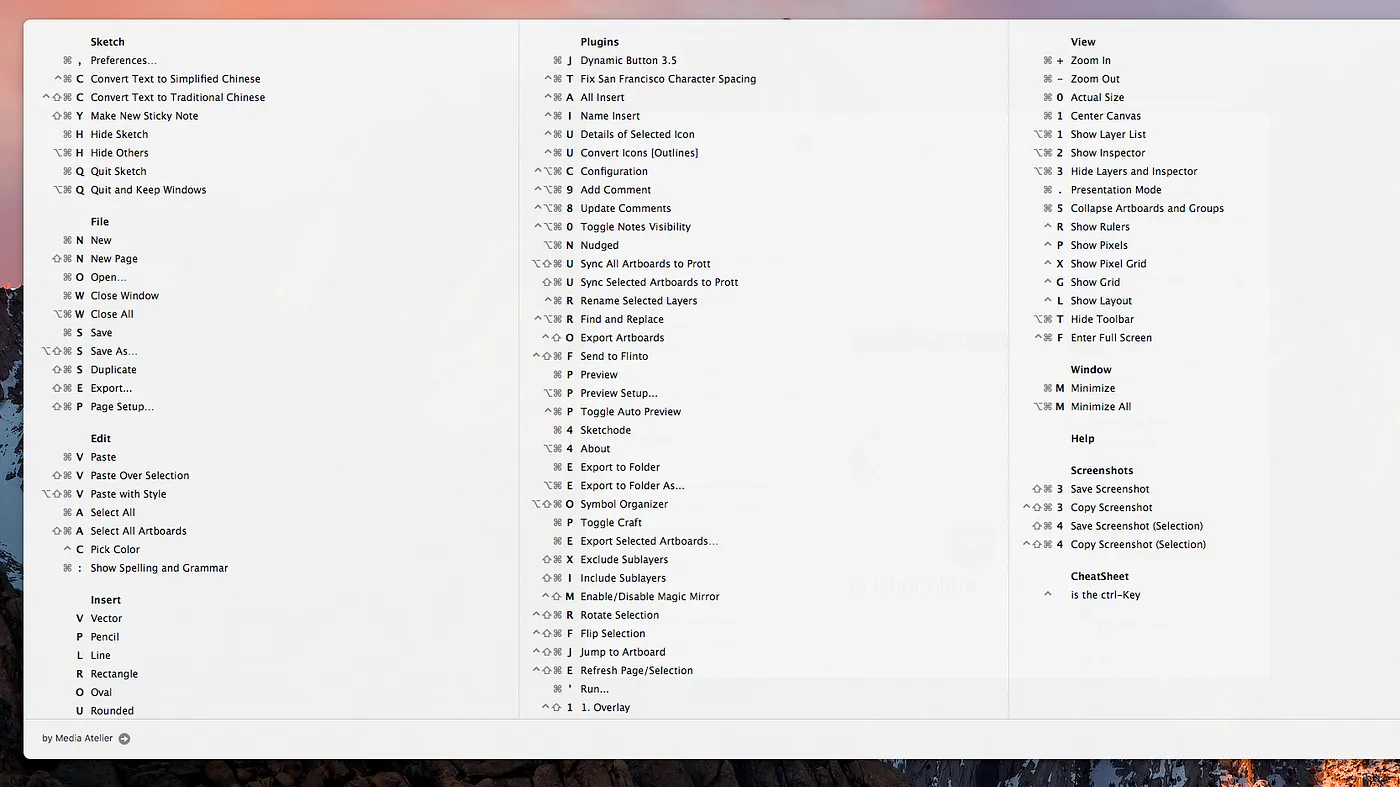Select Exclude Sublayers entry
This screenshot has height=787, width=1400.
coord(624,560)
